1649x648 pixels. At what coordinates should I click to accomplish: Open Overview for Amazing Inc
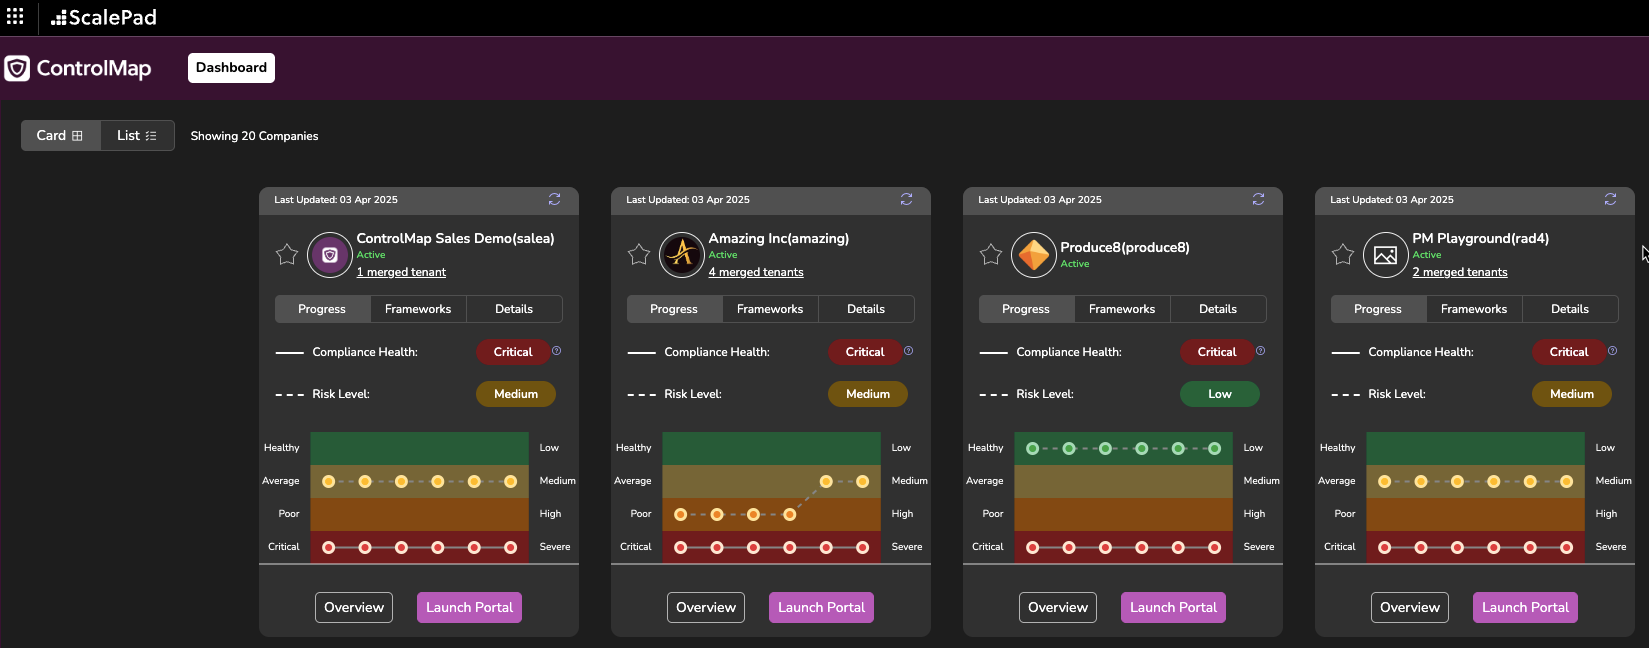coord(706,607)
